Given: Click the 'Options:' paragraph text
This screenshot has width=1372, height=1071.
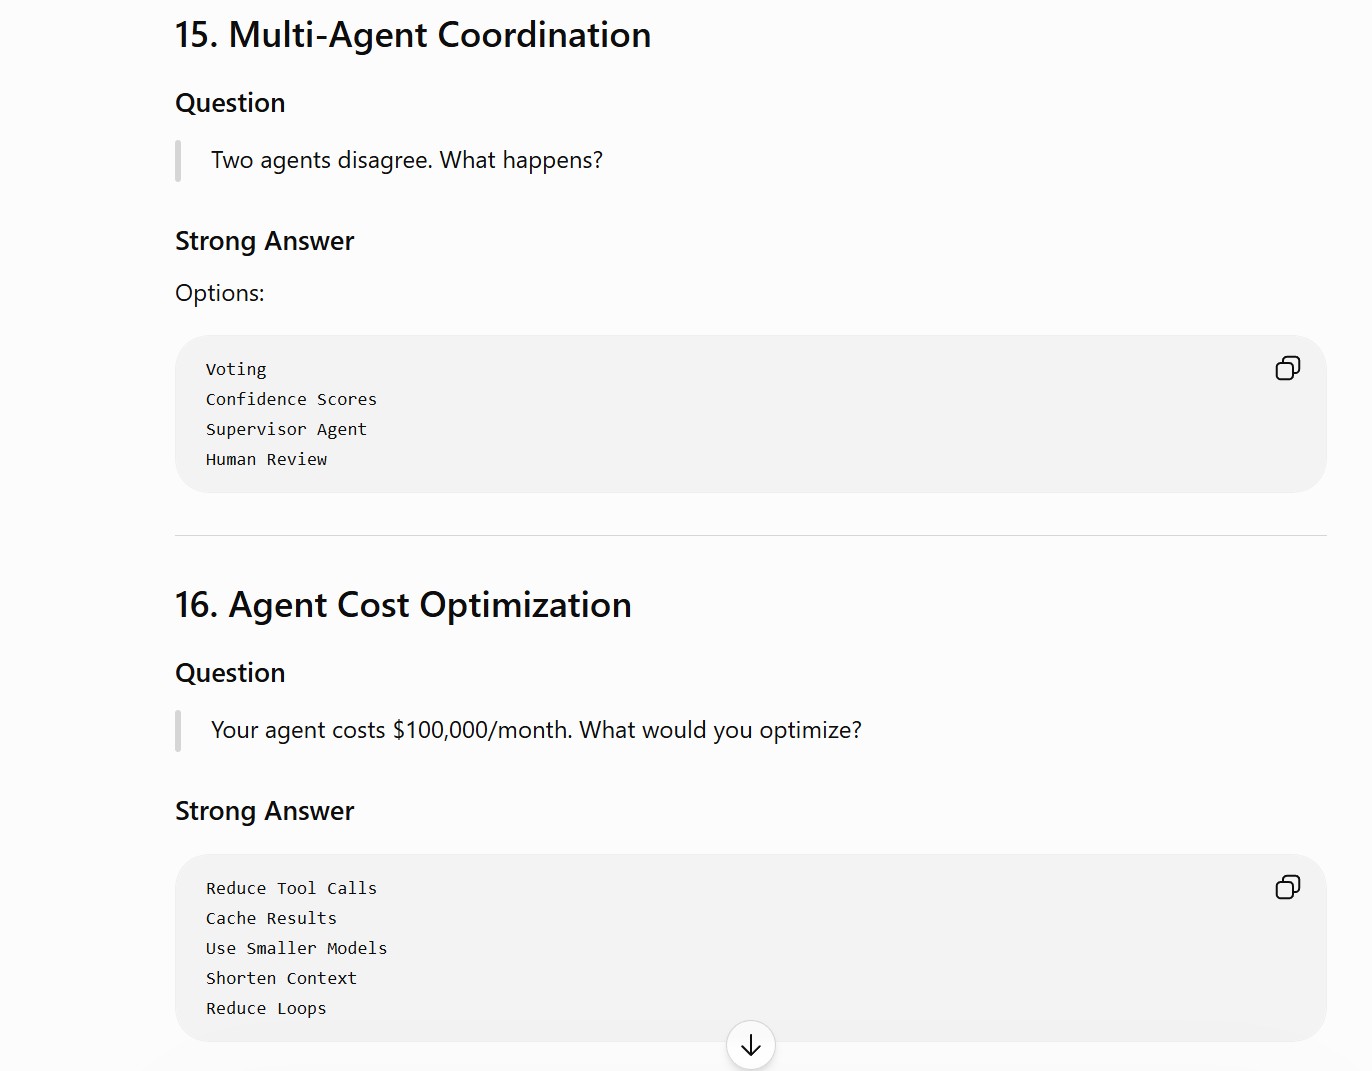Looking at the screenshot, I should [x=220, y=293].
